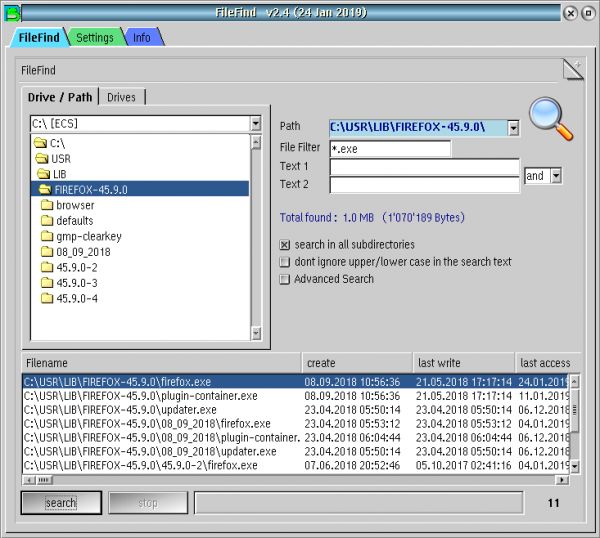
Task: Click the 45.9.0-4 folder icon
Action: pyautogui.click(x=47, y=298)
